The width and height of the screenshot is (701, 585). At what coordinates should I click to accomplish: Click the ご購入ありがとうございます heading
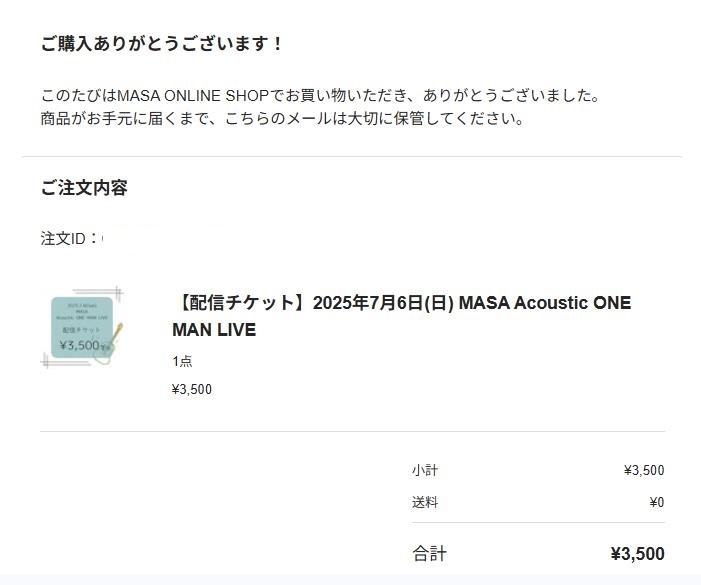(x=162, y=44)
